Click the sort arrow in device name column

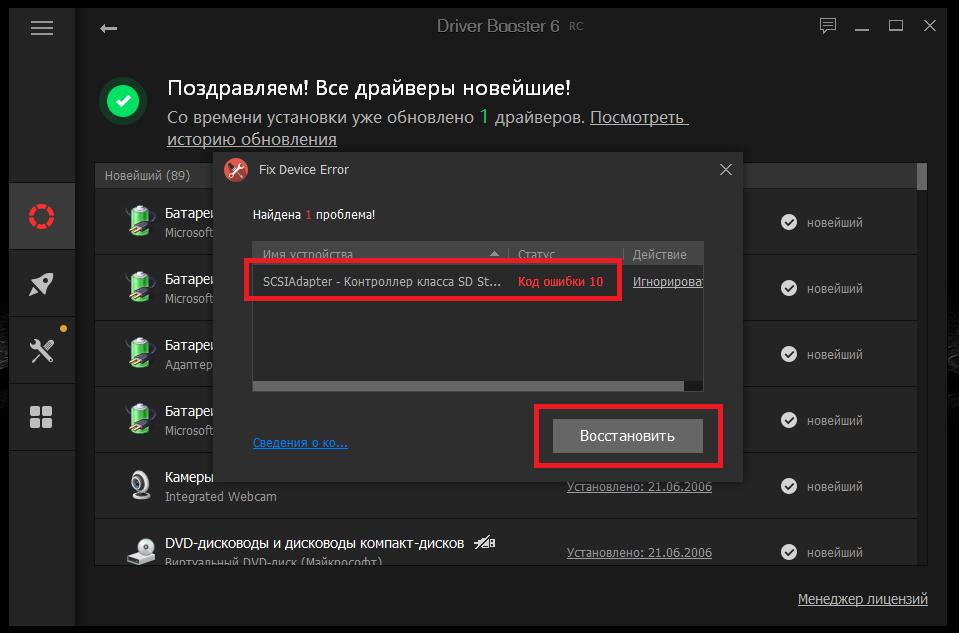coord(494,254)
